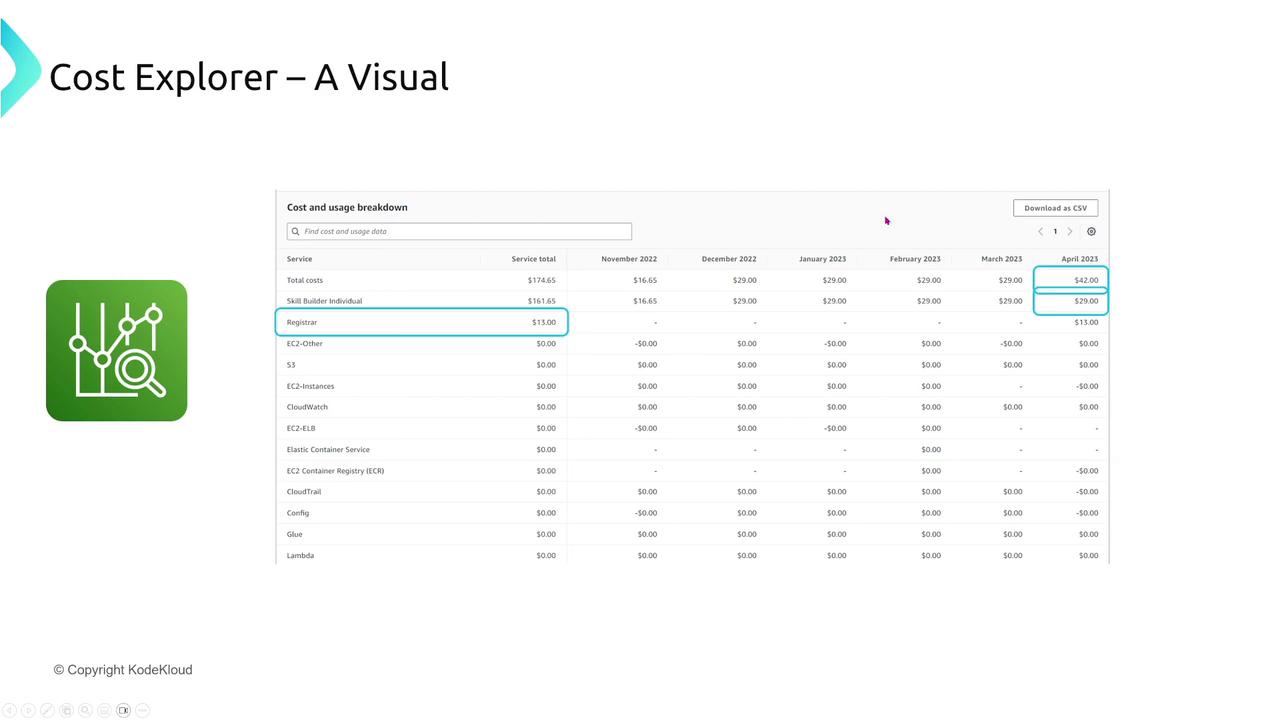Click page number 1 in pagination
Screen dimensions: 1280x720
click(x=1055, y=231)
